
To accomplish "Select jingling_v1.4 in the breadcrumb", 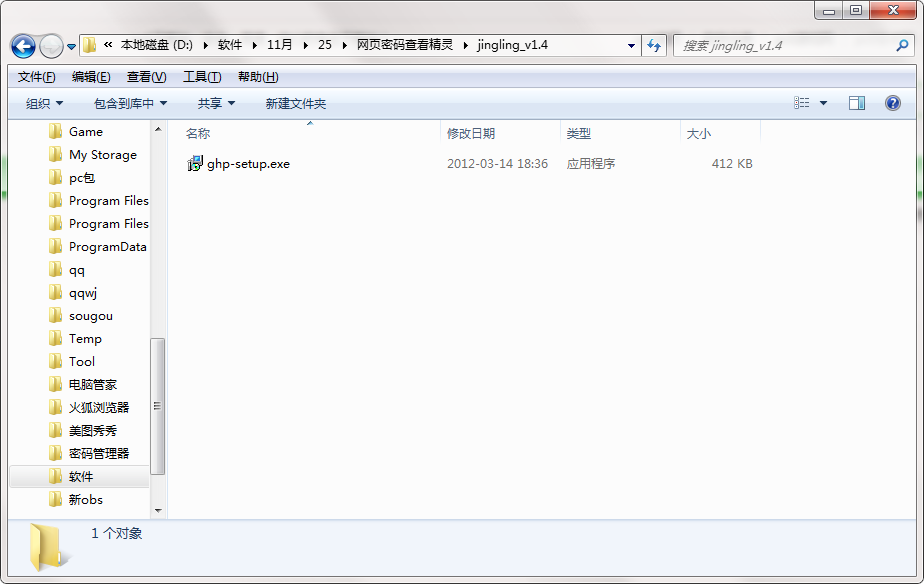I will click(513, 45).
